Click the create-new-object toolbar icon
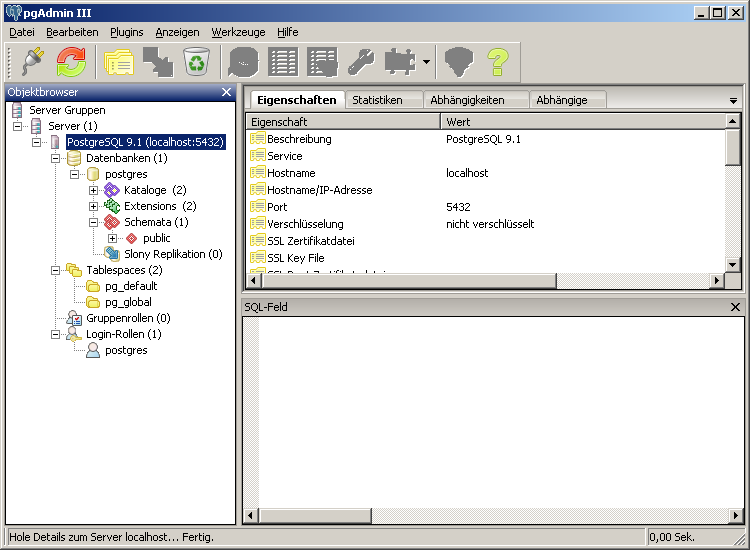 click(158, 62)
